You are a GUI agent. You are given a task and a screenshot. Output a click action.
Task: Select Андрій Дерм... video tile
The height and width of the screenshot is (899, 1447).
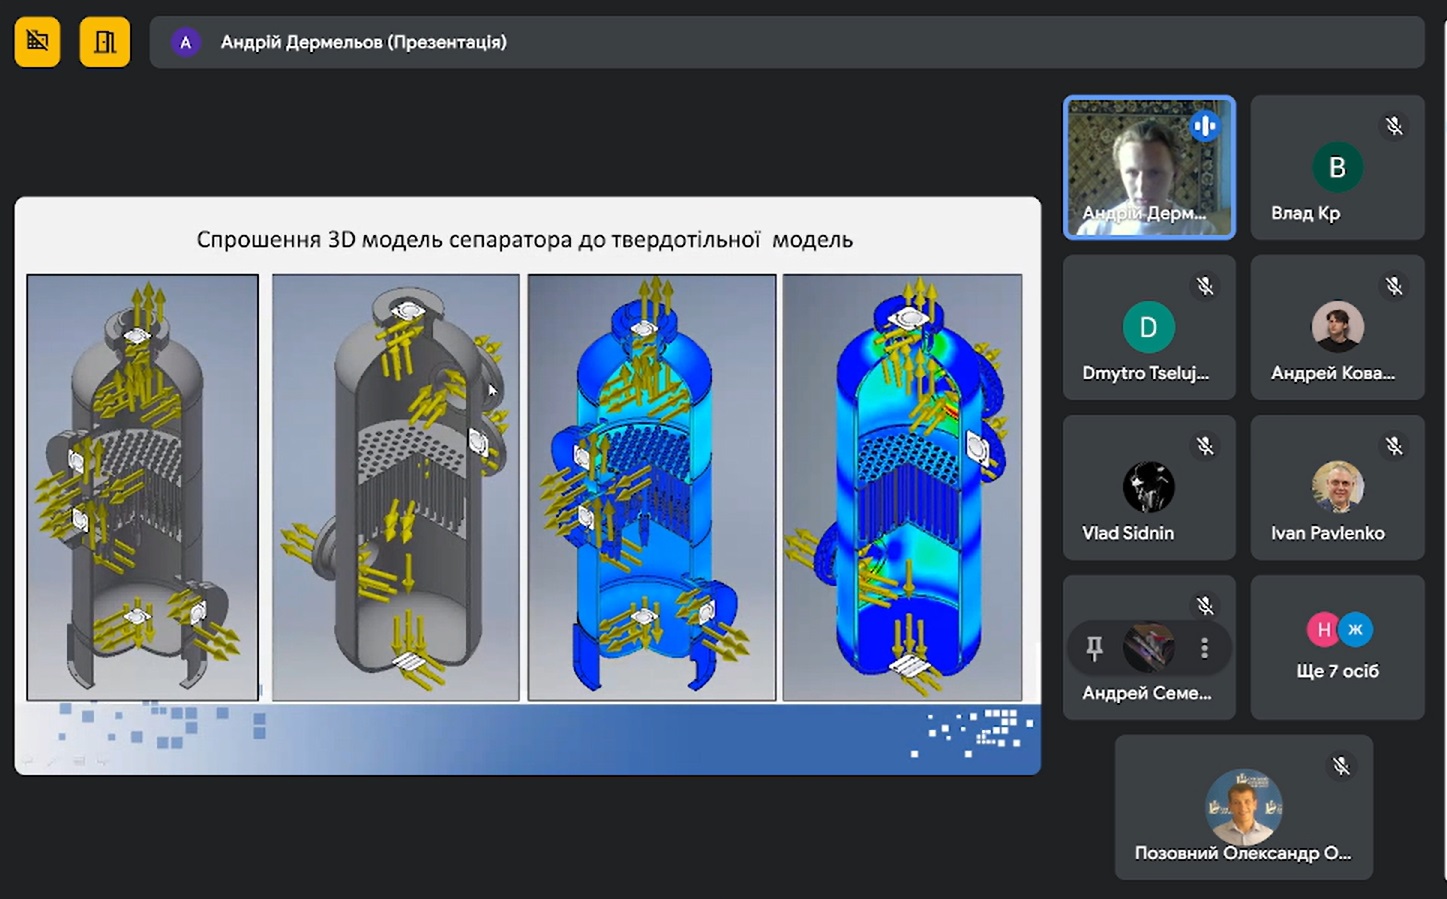click(x=1149, y=167)
